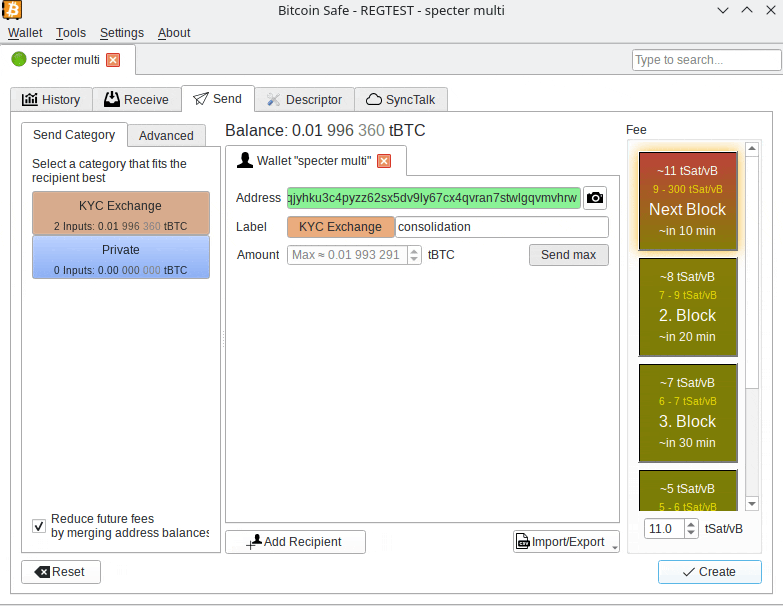Click the Send max button
783x606 pixels.
click(569, 255)
